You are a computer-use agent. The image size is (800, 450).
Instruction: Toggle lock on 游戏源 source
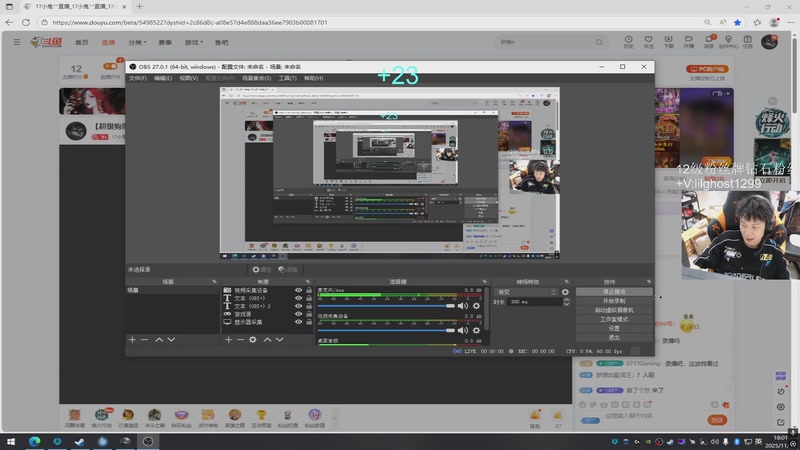(309, 314)
